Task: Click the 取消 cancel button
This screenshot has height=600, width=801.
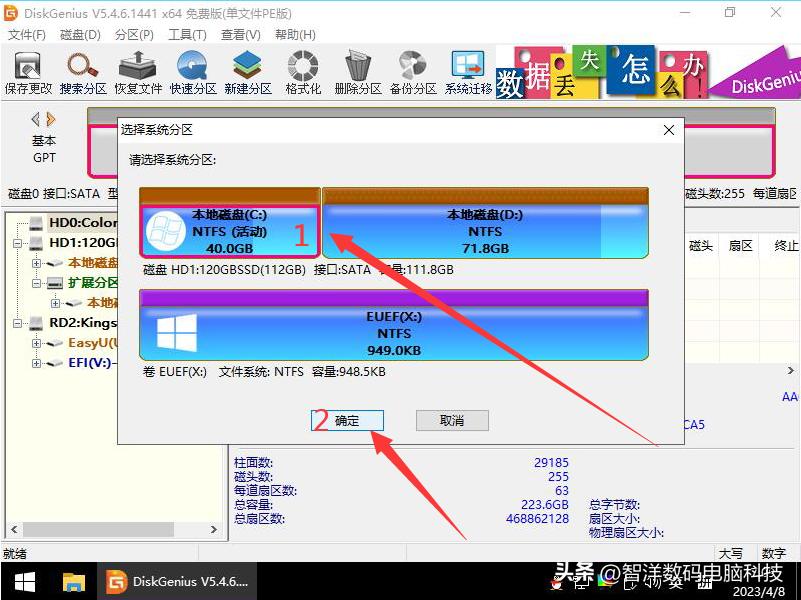Action: (x=452, y=420)
